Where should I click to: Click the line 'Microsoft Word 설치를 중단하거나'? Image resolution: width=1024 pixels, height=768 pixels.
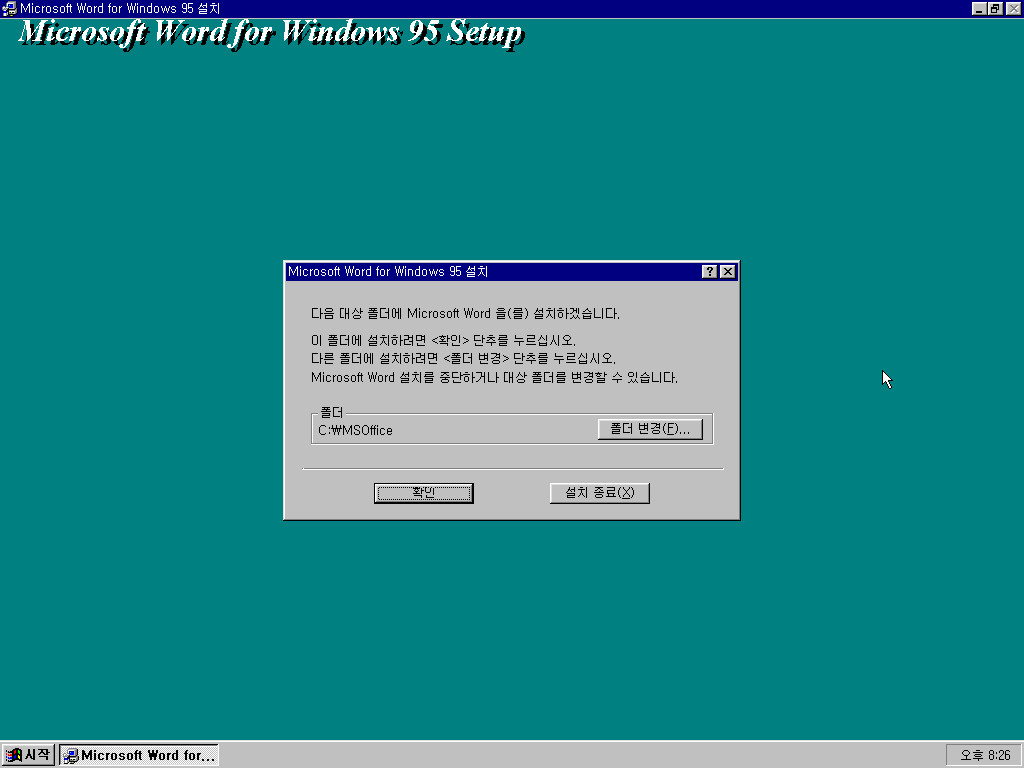pos(494,377)
